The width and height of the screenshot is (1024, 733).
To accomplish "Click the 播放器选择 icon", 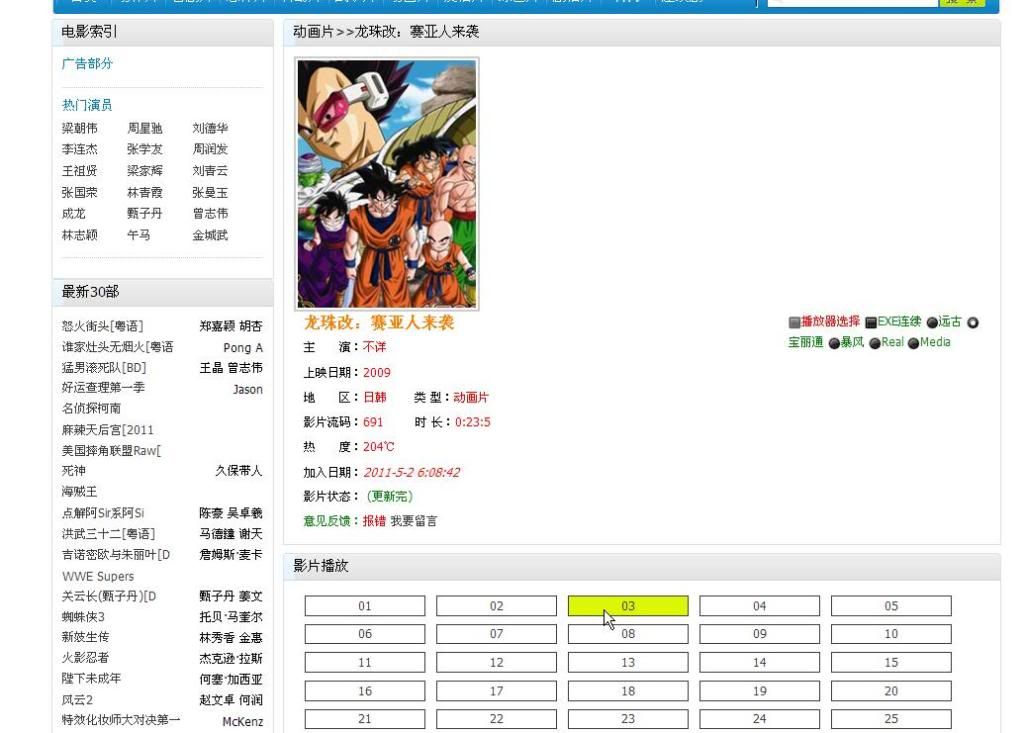I will (795, 323).
